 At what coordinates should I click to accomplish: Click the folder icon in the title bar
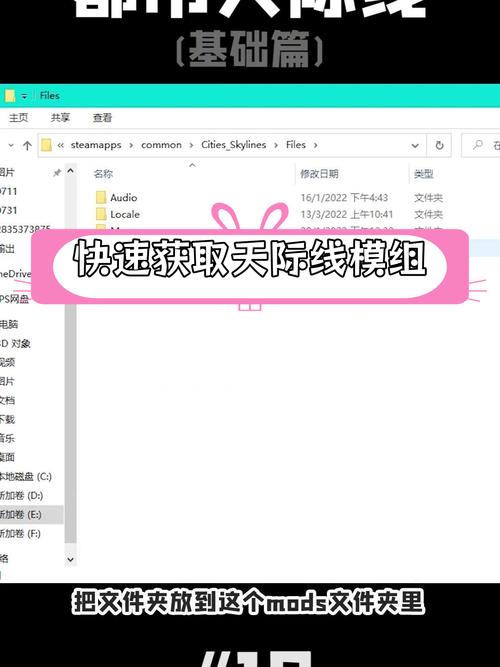click(9, 96)
